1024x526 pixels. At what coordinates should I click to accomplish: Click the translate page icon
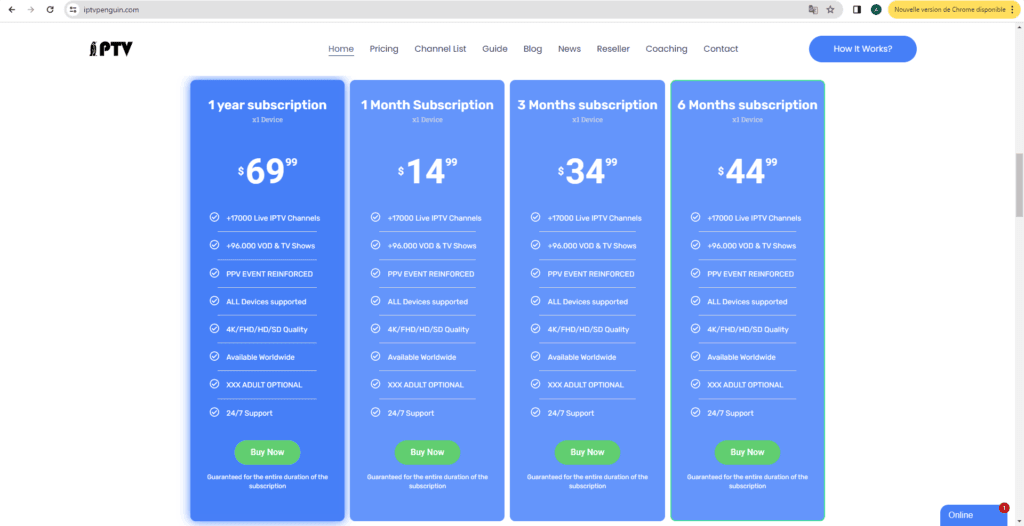[x=813, y=9]
